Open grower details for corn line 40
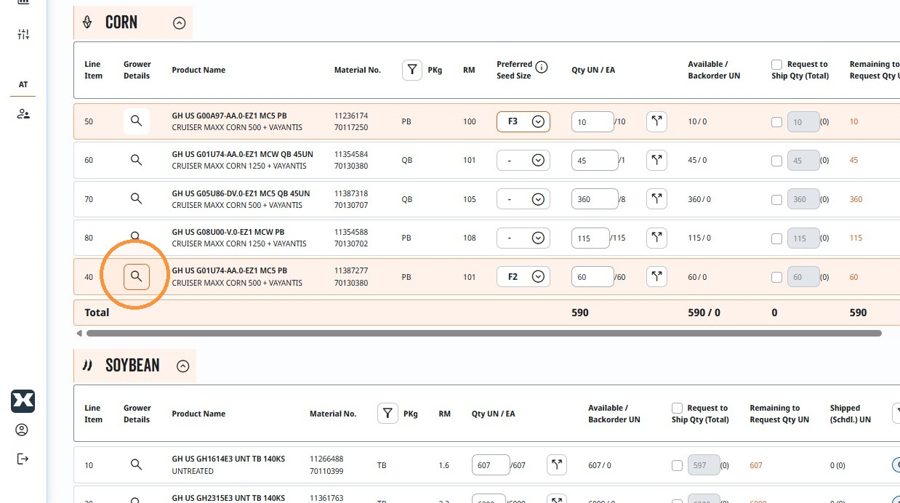 (x=136, y=277)
